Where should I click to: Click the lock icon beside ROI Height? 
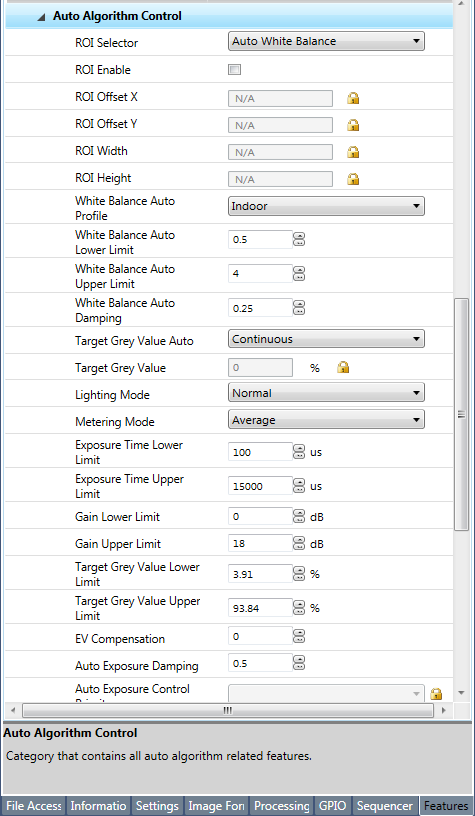(353, 179)
